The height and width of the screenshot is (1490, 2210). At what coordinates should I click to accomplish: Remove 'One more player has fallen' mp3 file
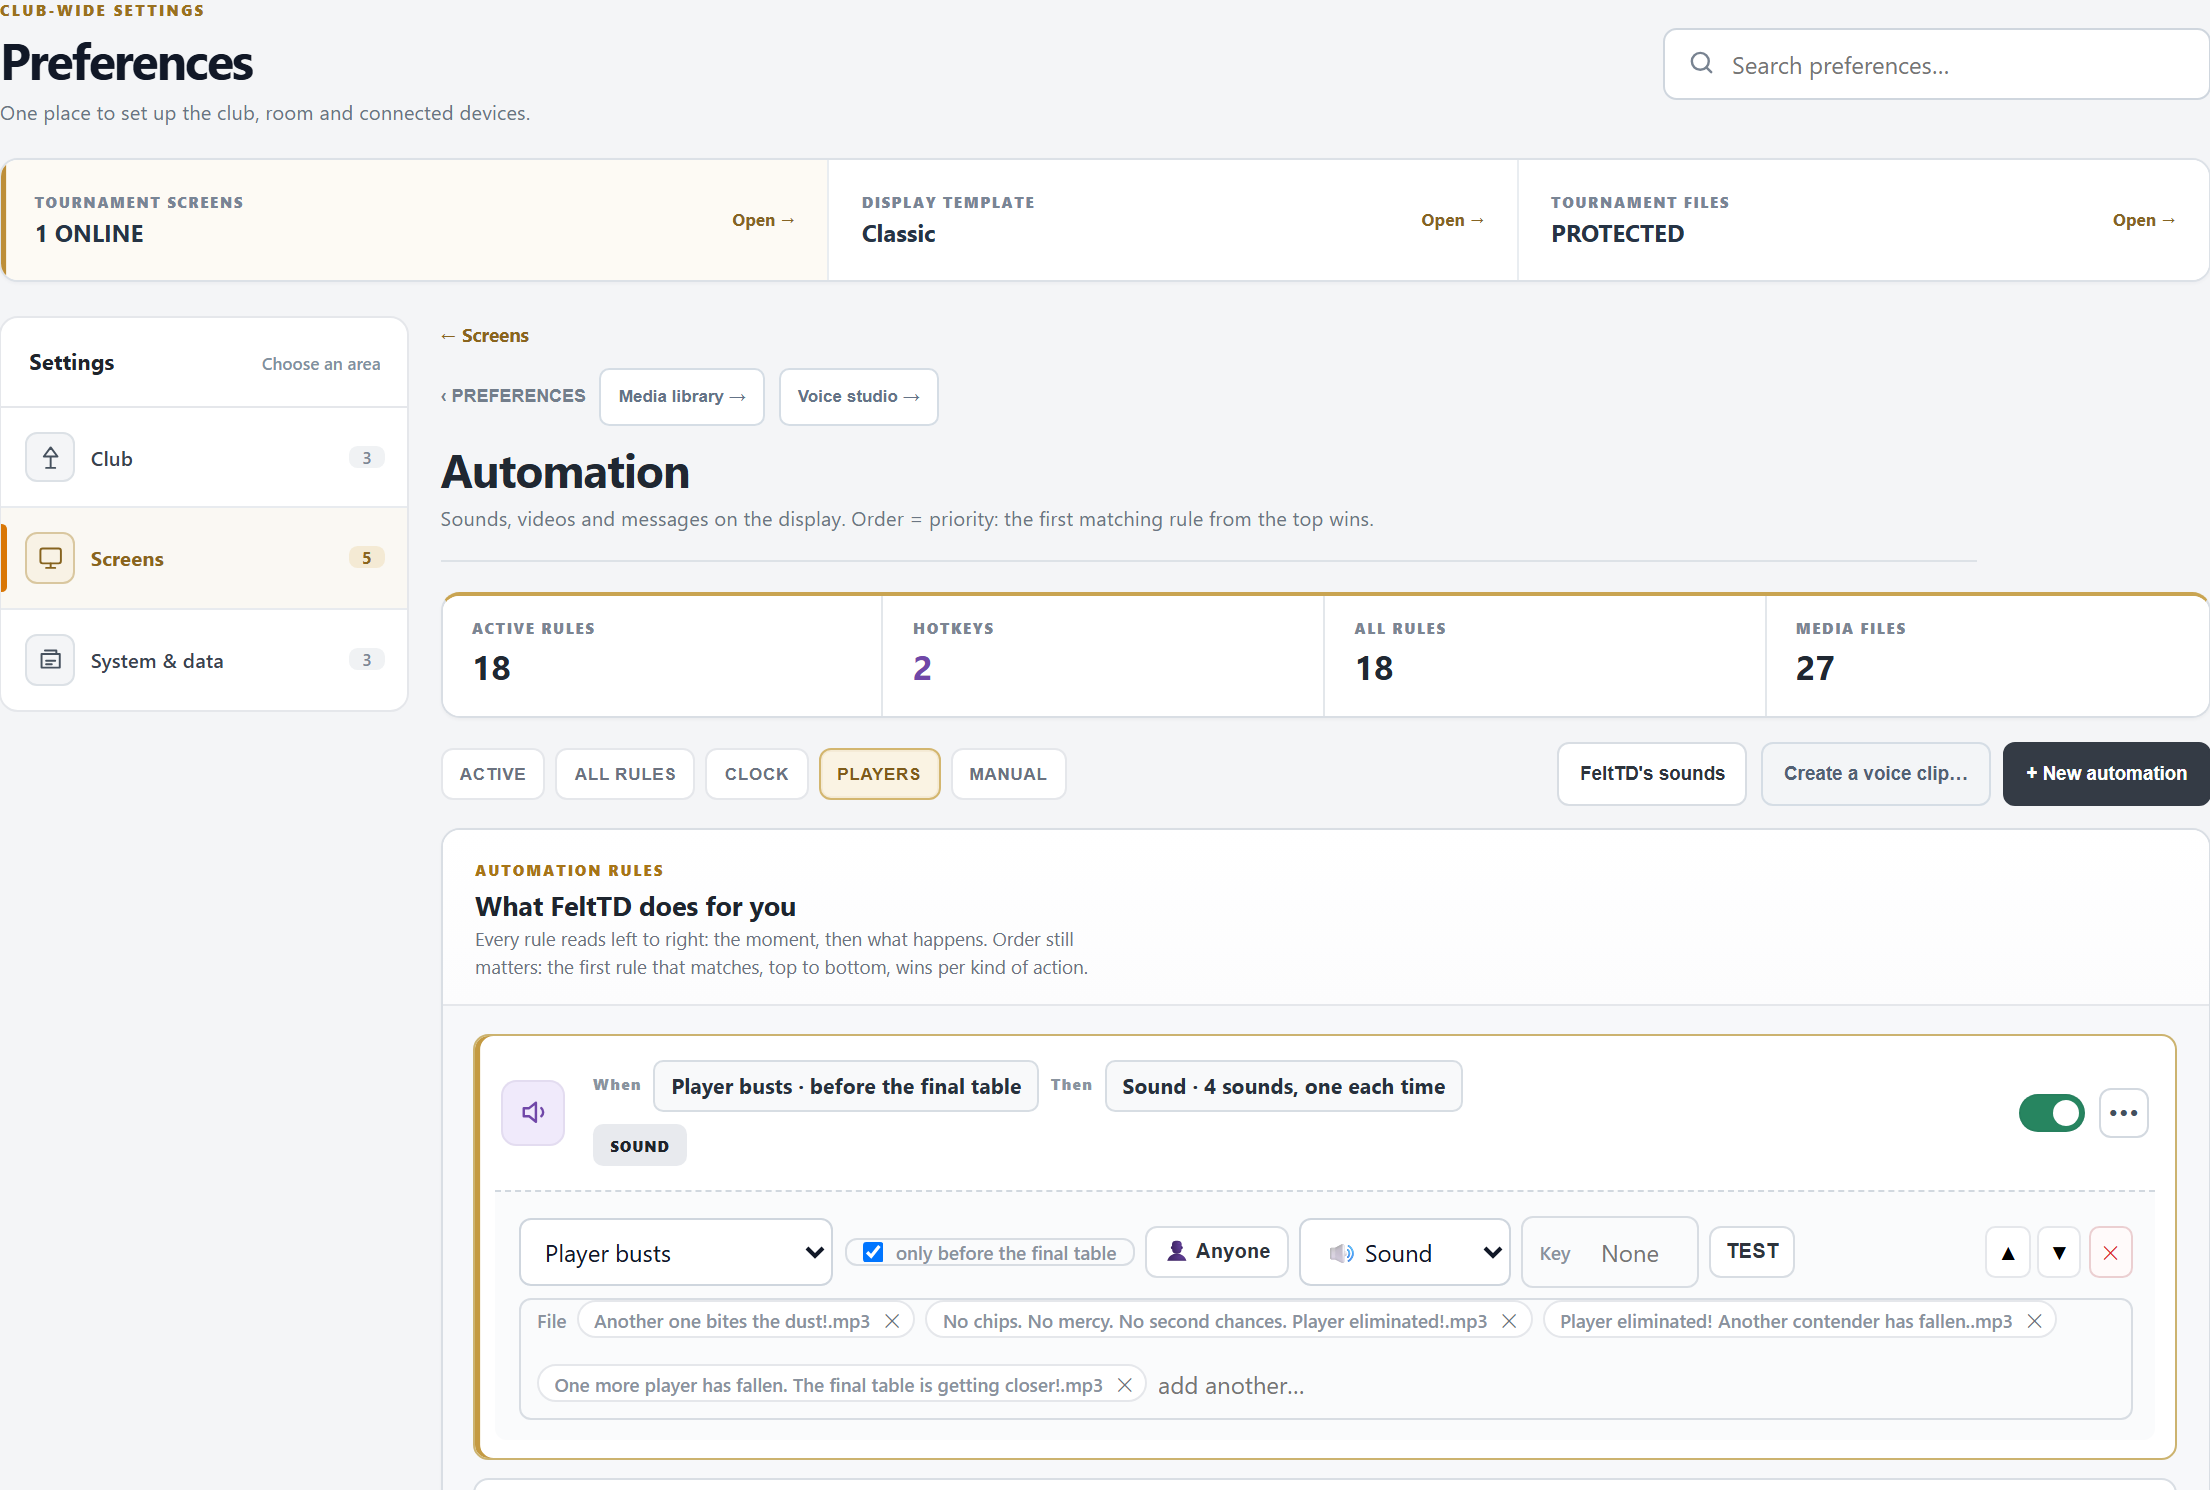point(1124,1385)
